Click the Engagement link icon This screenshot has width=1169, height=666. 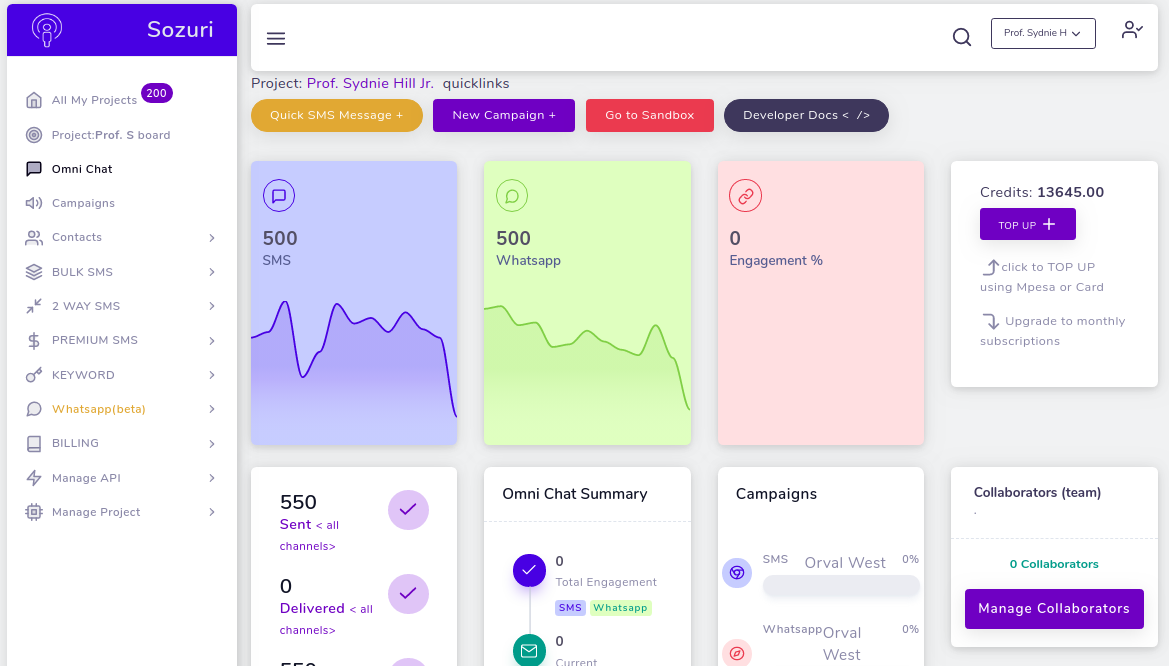click(745, 196)
